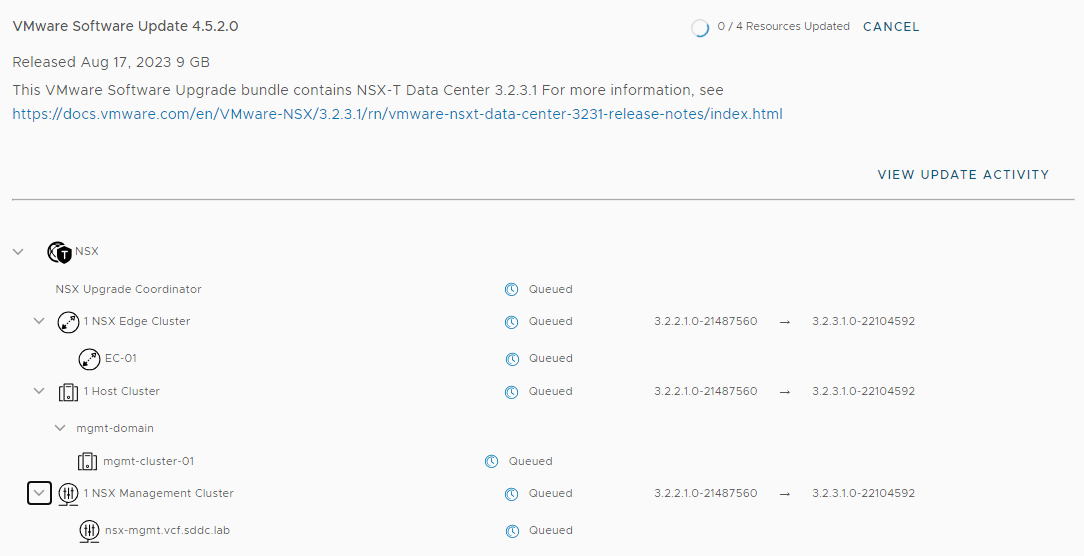Click the NSX Management Cluster icon
1084x556 pixels.
68,494
